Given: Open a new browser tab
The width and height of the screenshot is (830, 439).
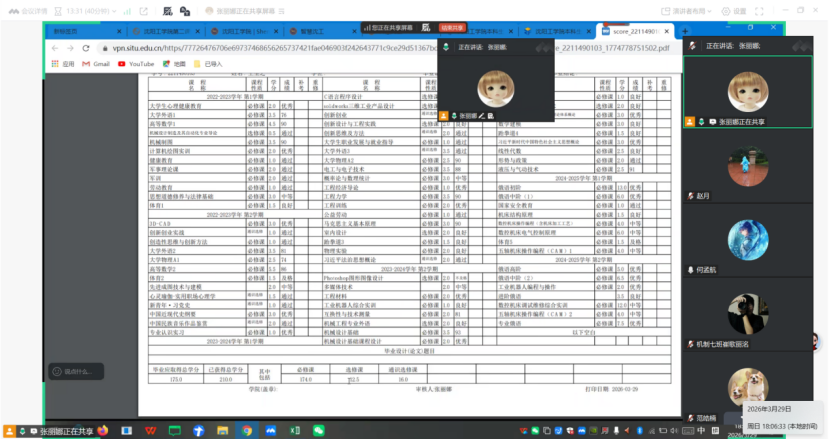Looking at the screenshot, I should 685,32.
